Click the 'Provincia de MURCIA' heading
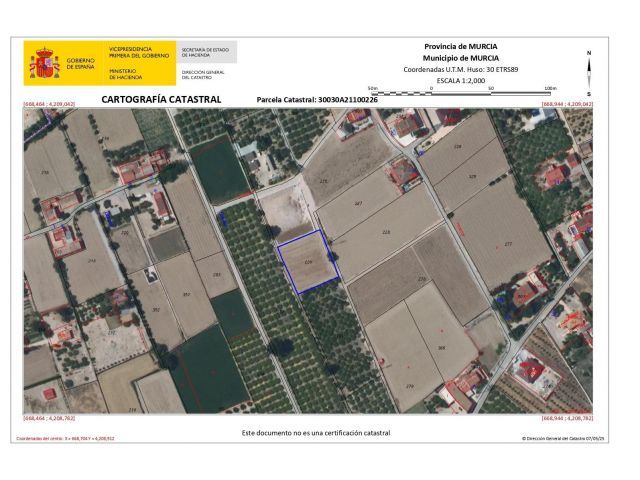The width and height of the screenshot is (640, 480). 461,47
